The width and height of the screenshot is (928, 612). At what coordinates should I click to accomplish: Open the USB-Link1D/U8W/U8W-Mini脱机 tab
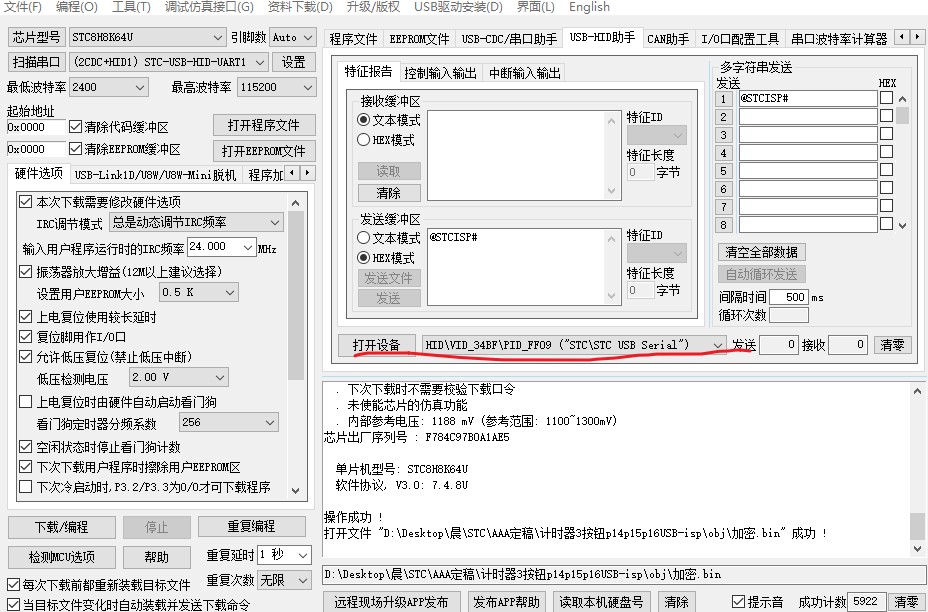155,175
